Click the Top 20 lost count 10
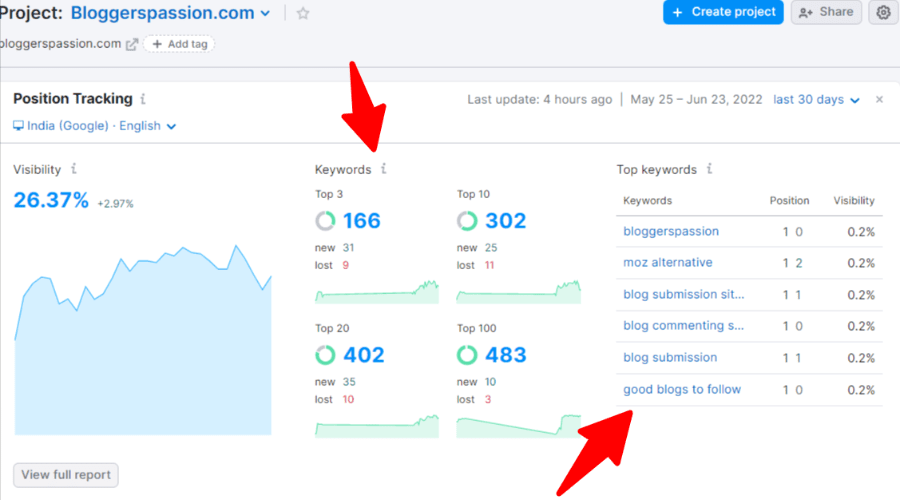Image resolution: width=900 pixels, height=500 pixels. 348,400
